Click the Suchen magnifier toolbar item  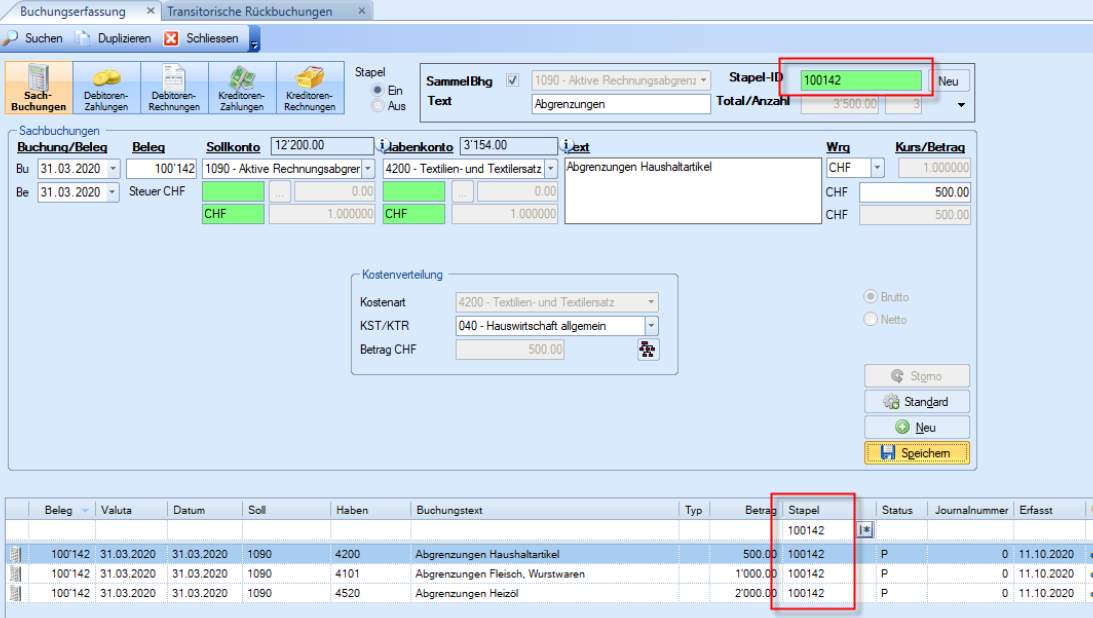click(33, 38)
